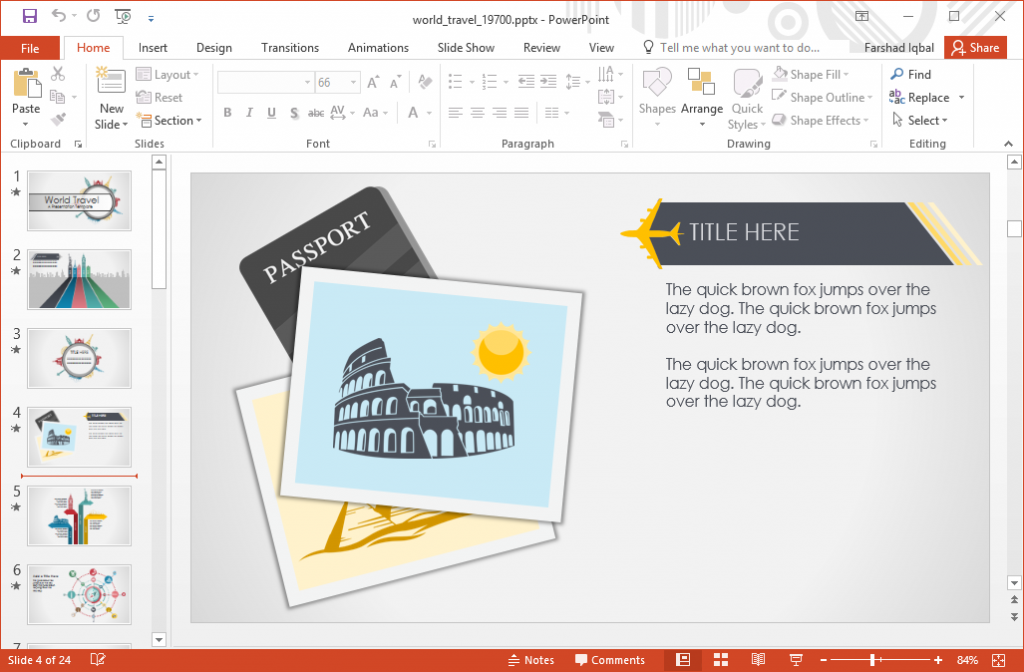Click the Shape Fill icon
Screen dimensions: 1024x672
(782, 73)
